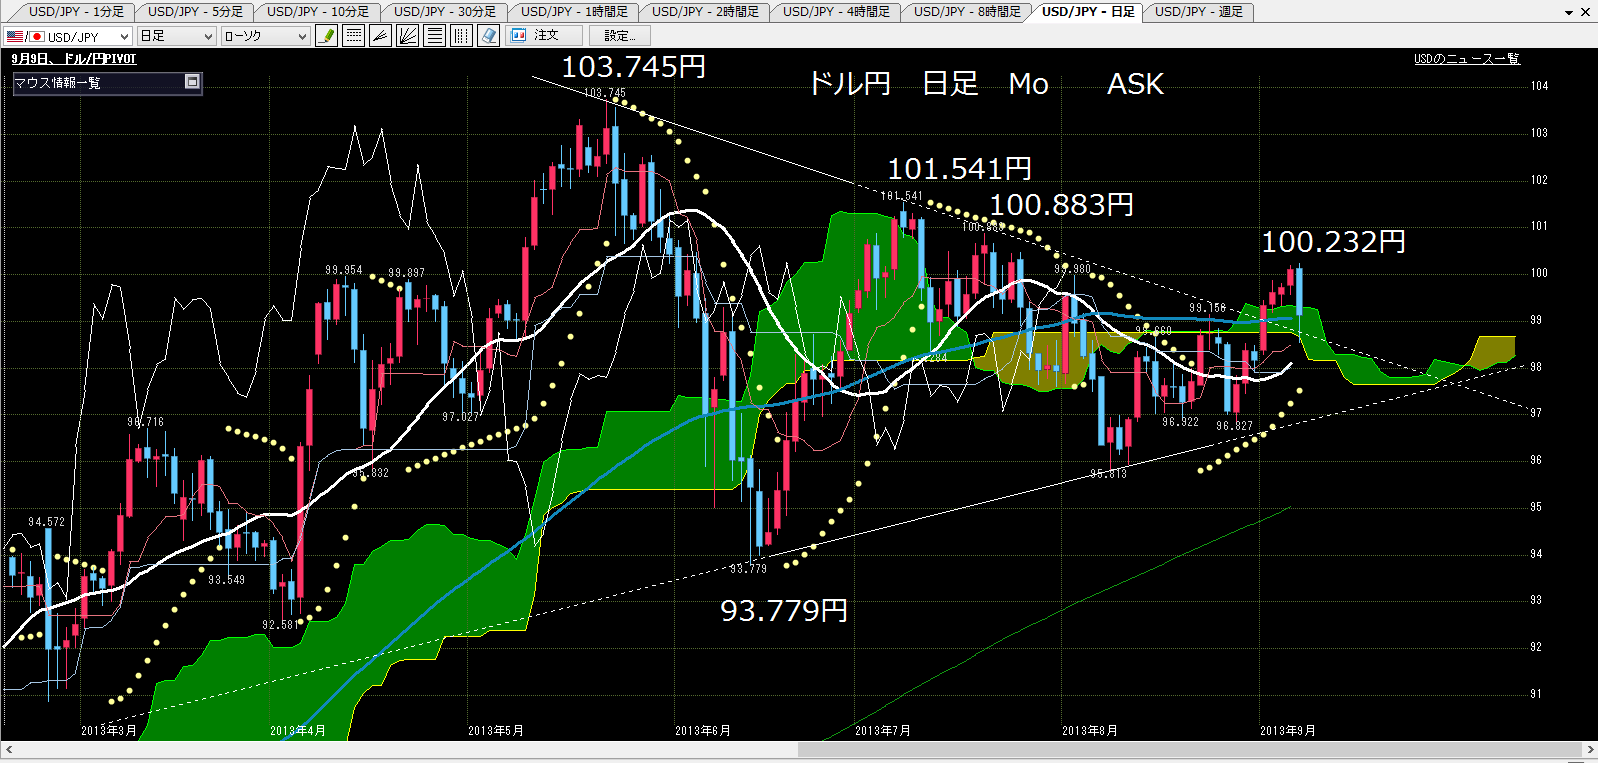Click the scrollbar left arrow
The image size is (1598, 763).
coord(8,749)
